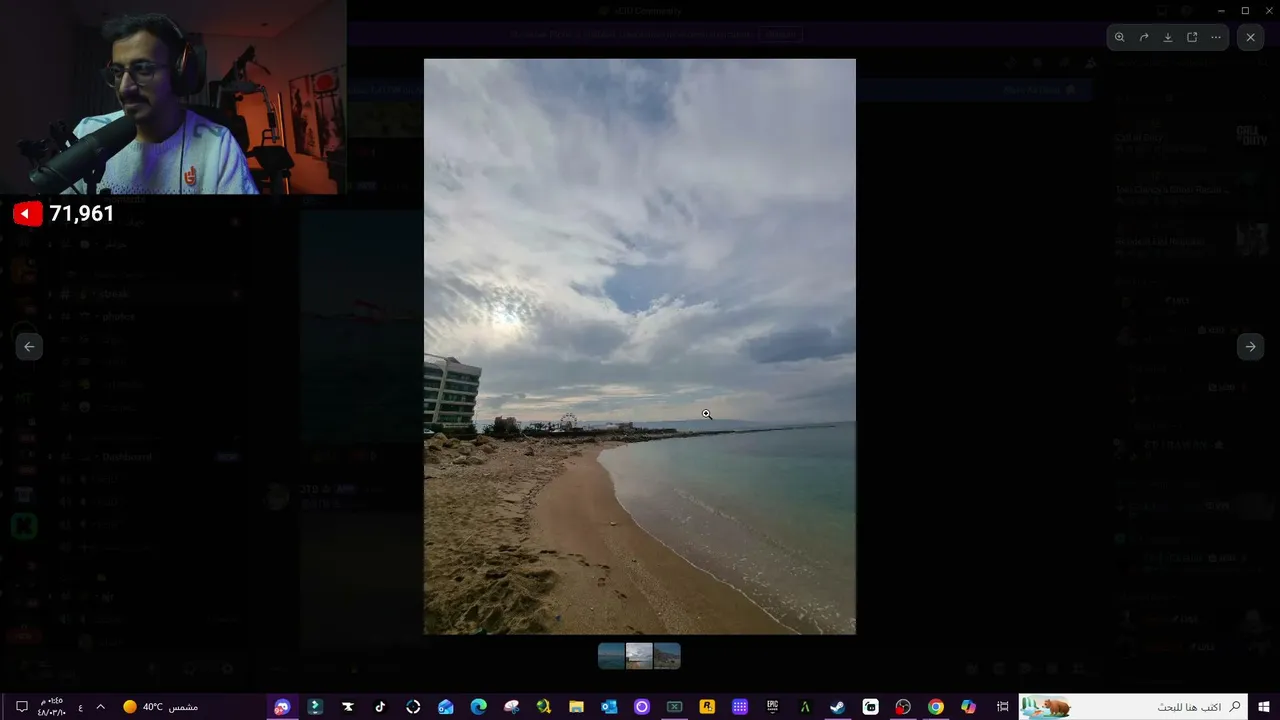
Task: Open the notification center icon
Action: pyautogui.click(x=21, y=707)
